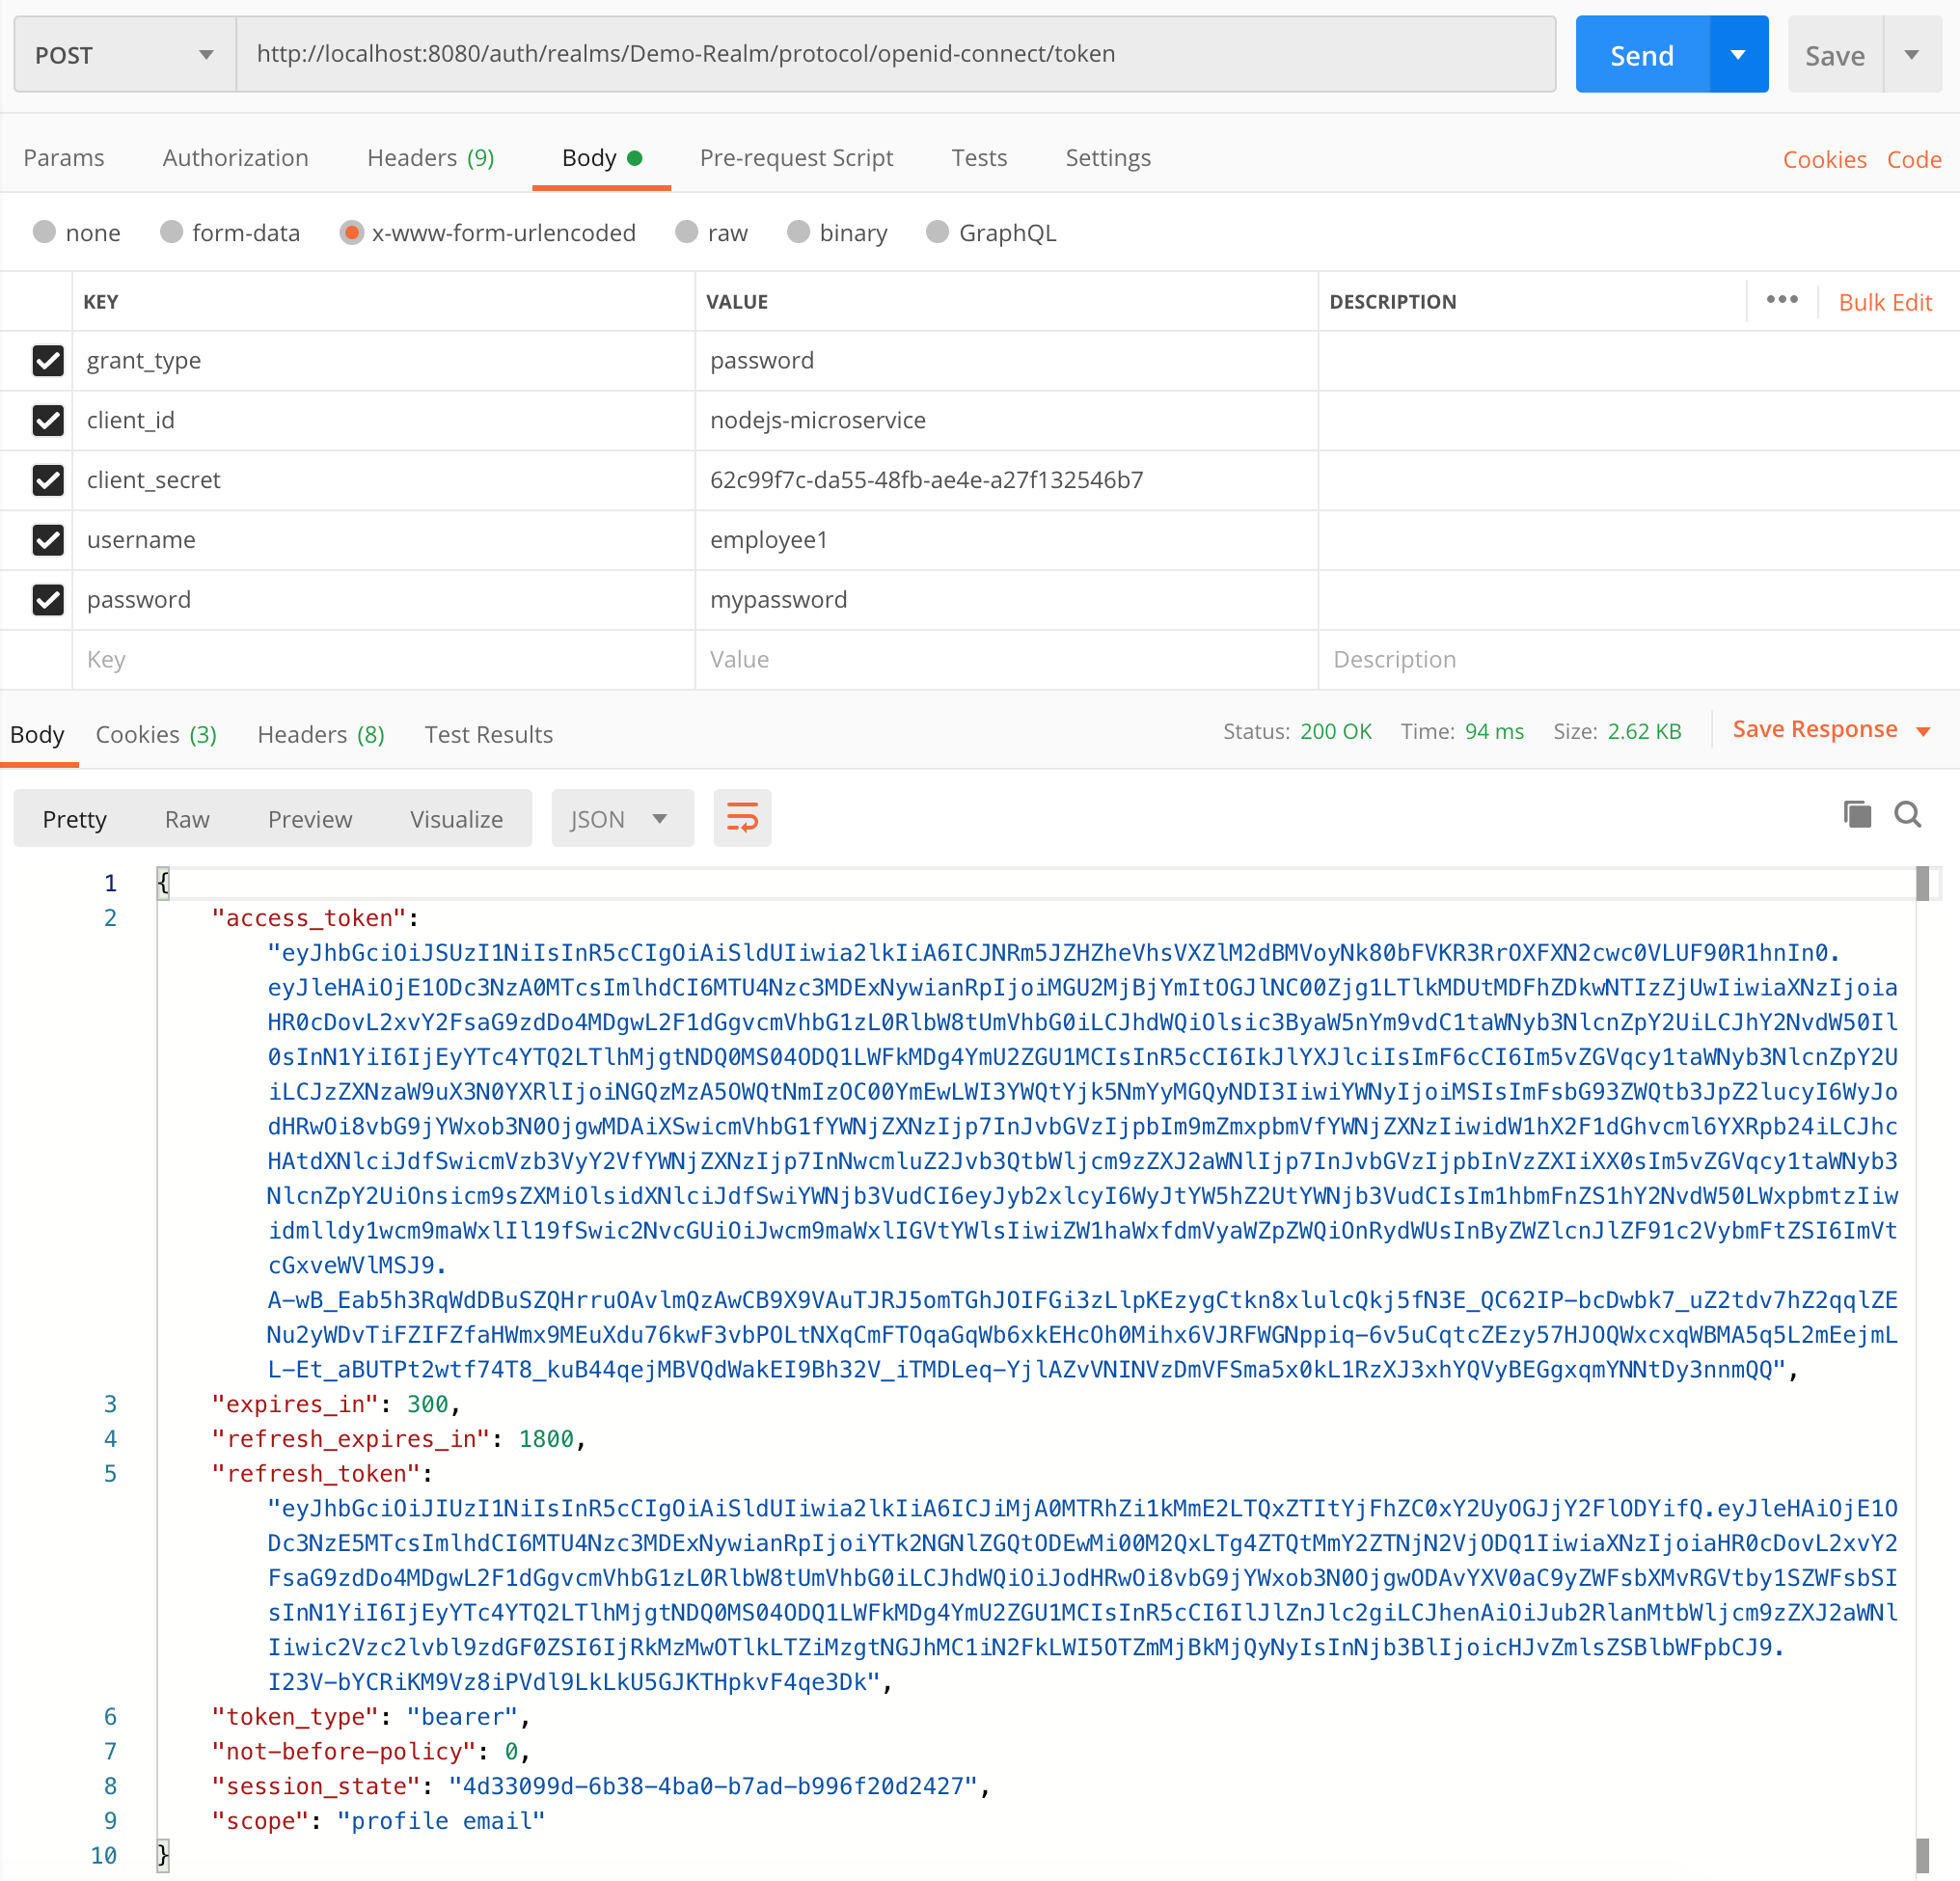Select the raw body type radio button
The height and width of the screenshot is (1881, 1960).
point(686,232)
